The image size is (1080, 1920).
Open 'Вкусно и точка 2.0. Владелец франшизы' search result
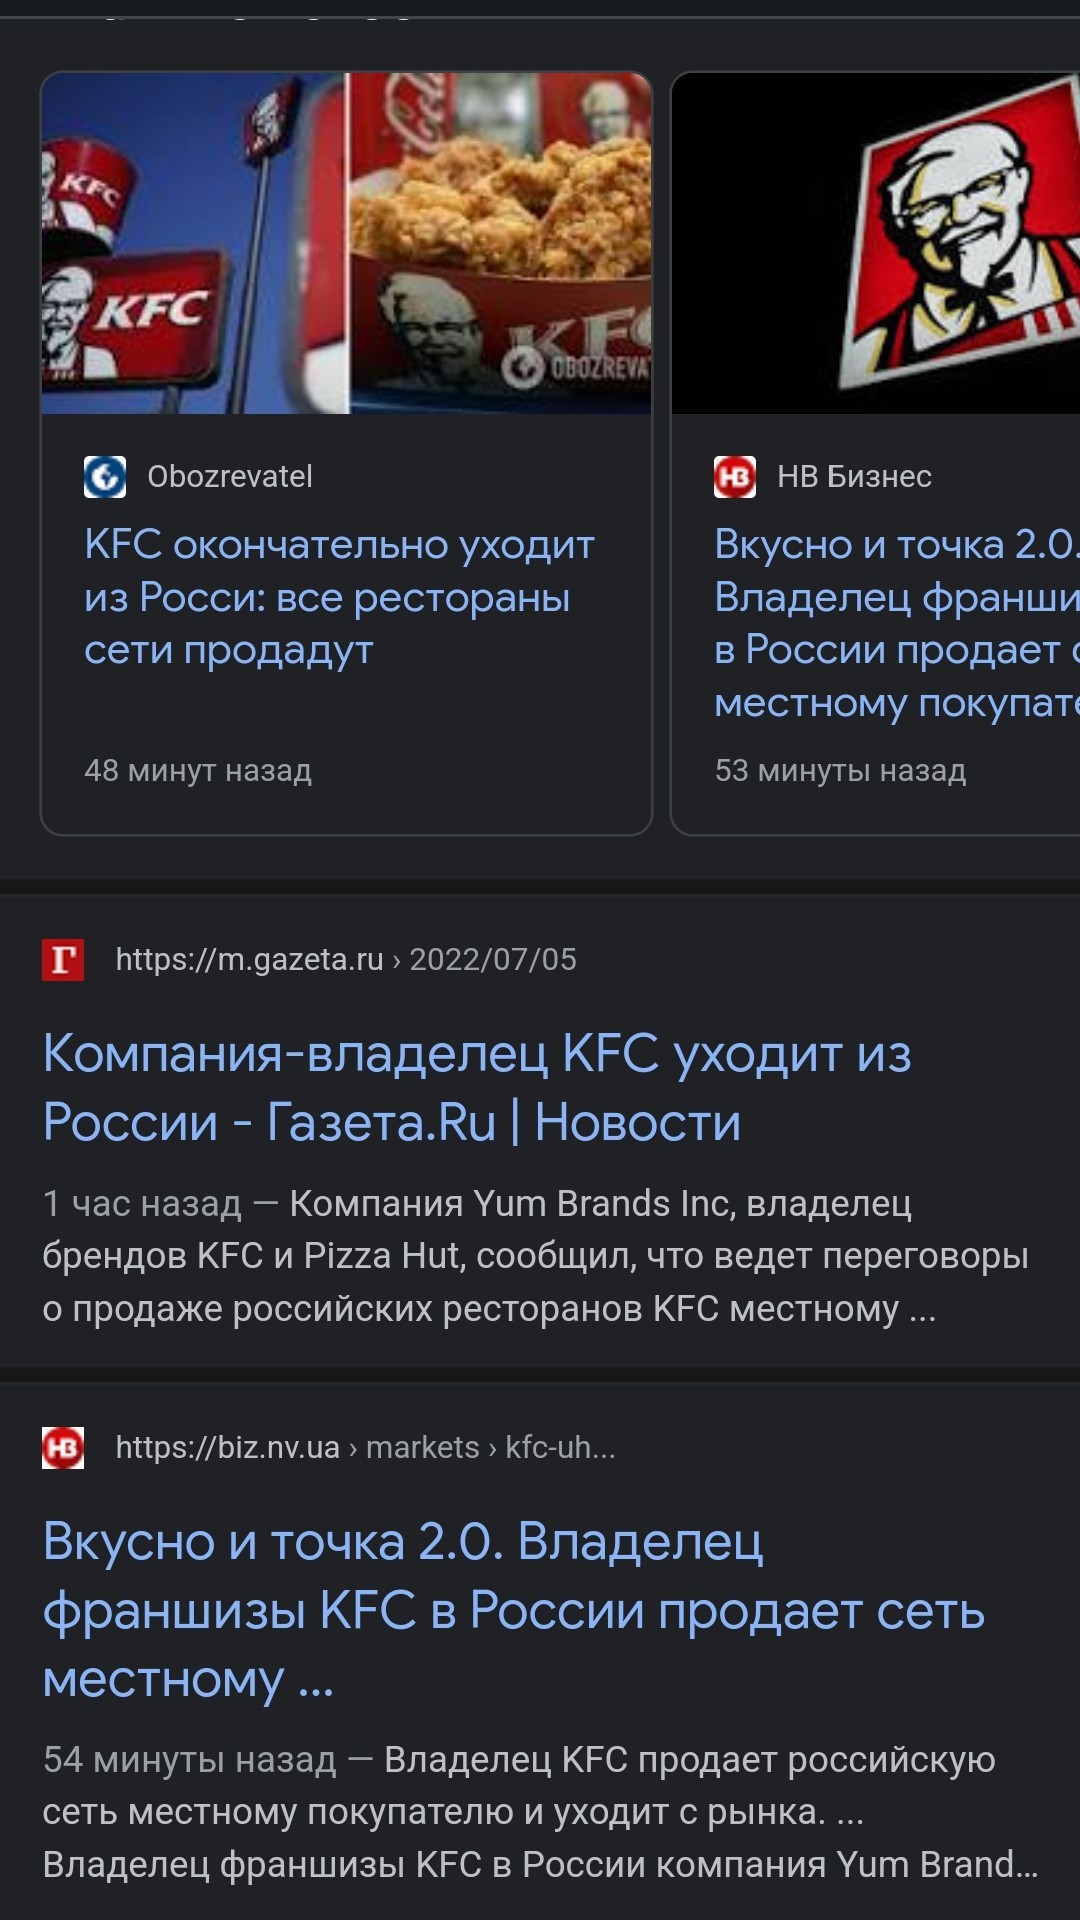pos(513,1610)
